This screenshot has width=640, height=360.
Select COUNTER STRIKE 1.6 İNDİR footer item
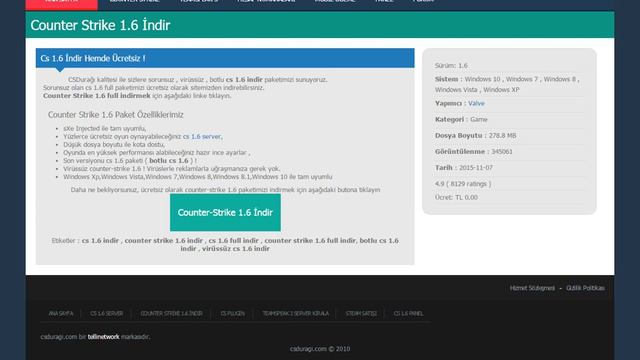[171, 313]
